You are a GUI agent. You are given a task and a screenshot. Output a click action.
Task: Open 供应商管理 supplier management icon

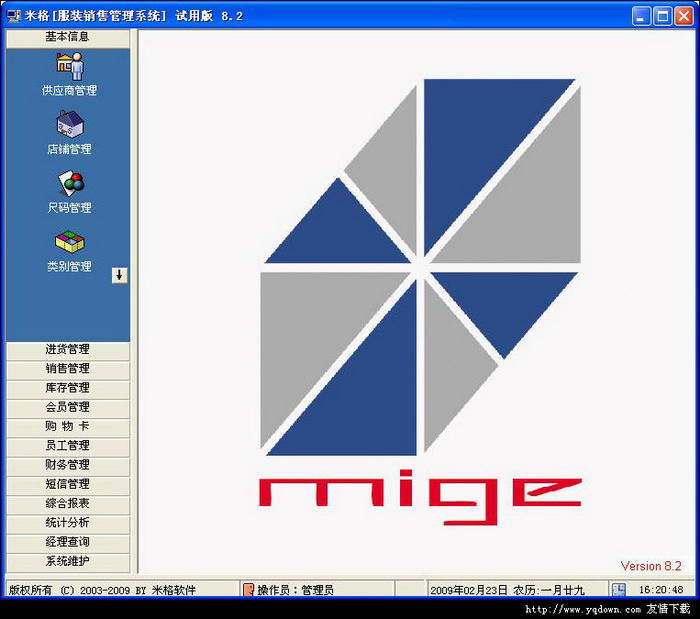click(69, 74)
